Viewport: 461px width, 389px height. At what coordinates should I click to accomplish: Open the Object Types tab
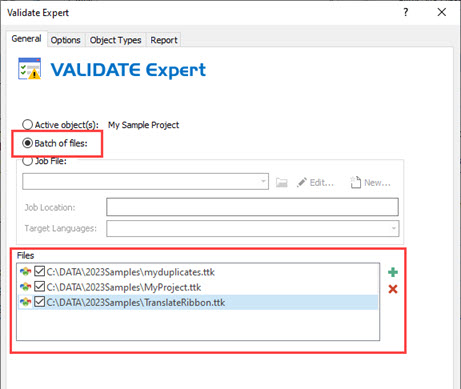coord(115,40)
